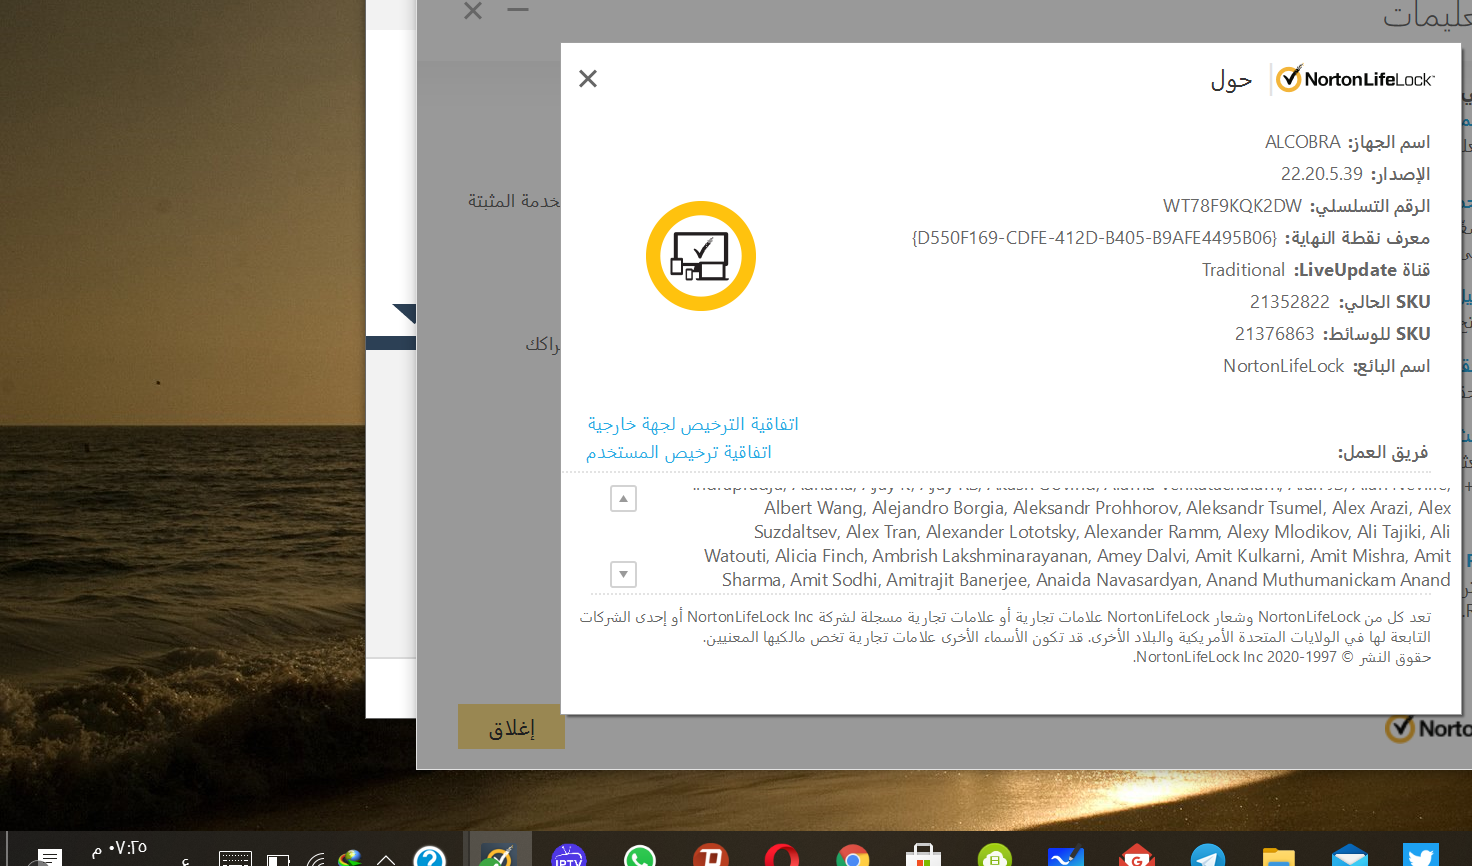1472x866 pixels.
Task: Click the serial number WT78F9KQK2DW
Action: coord(1232,206)
